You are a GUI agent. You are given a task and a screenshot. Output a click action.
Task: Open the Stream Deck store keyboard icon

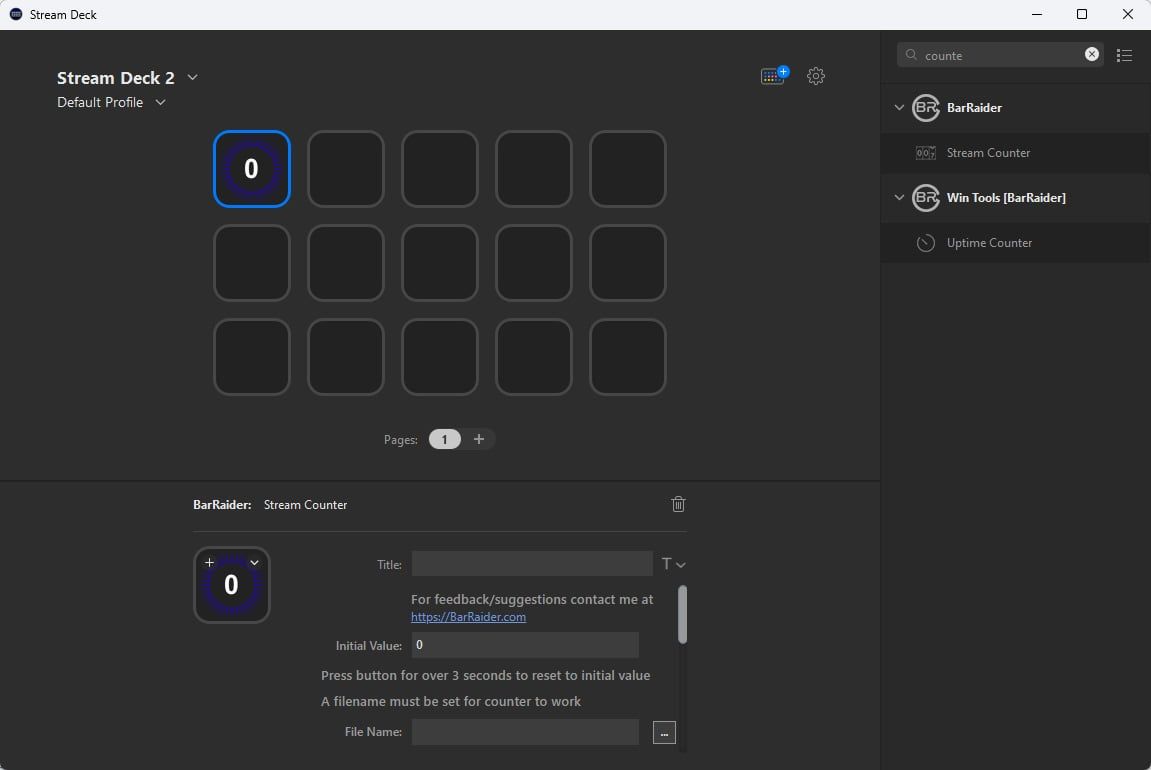773,76
